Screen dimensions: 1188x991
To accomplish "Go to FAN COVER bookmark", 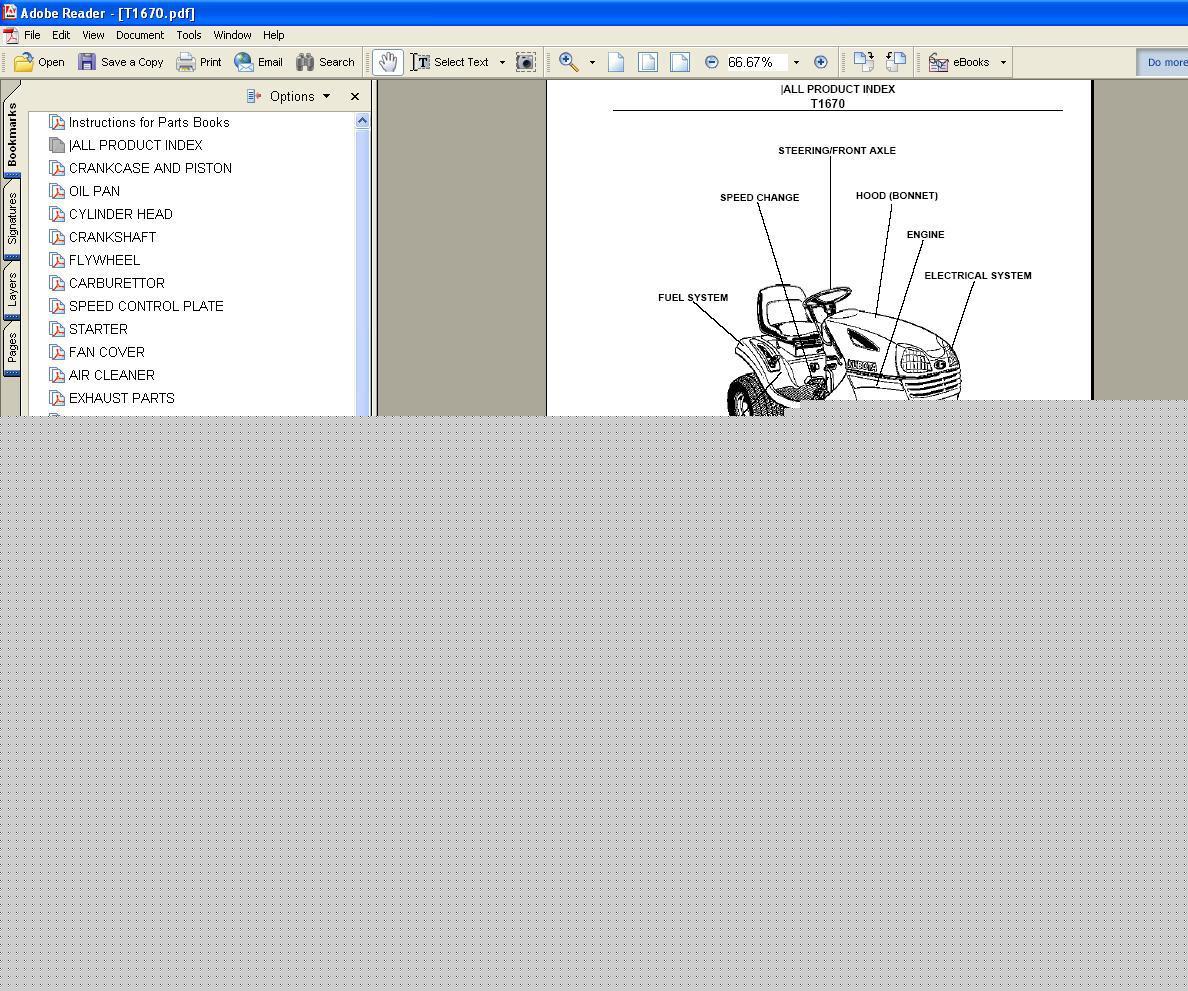I will click(x=106, y=352).
